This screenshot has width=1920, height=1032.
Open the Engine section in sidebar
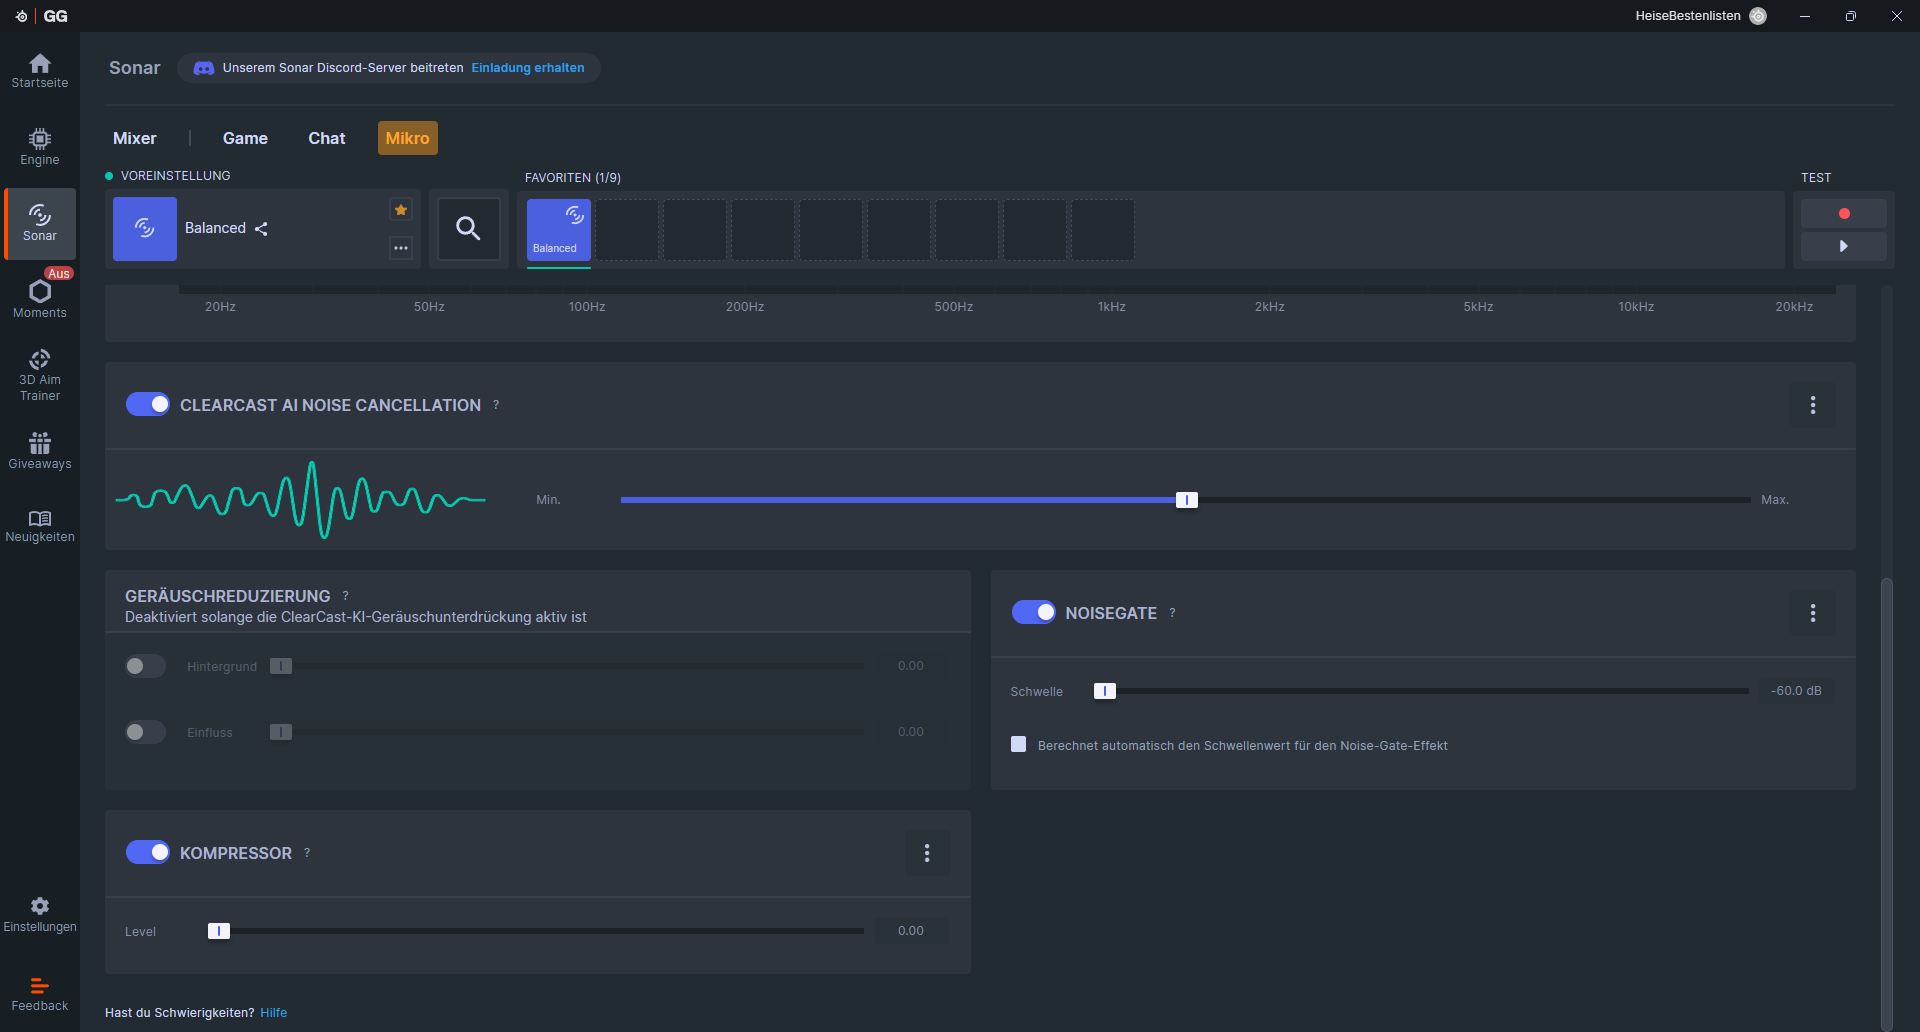point(40,147)
